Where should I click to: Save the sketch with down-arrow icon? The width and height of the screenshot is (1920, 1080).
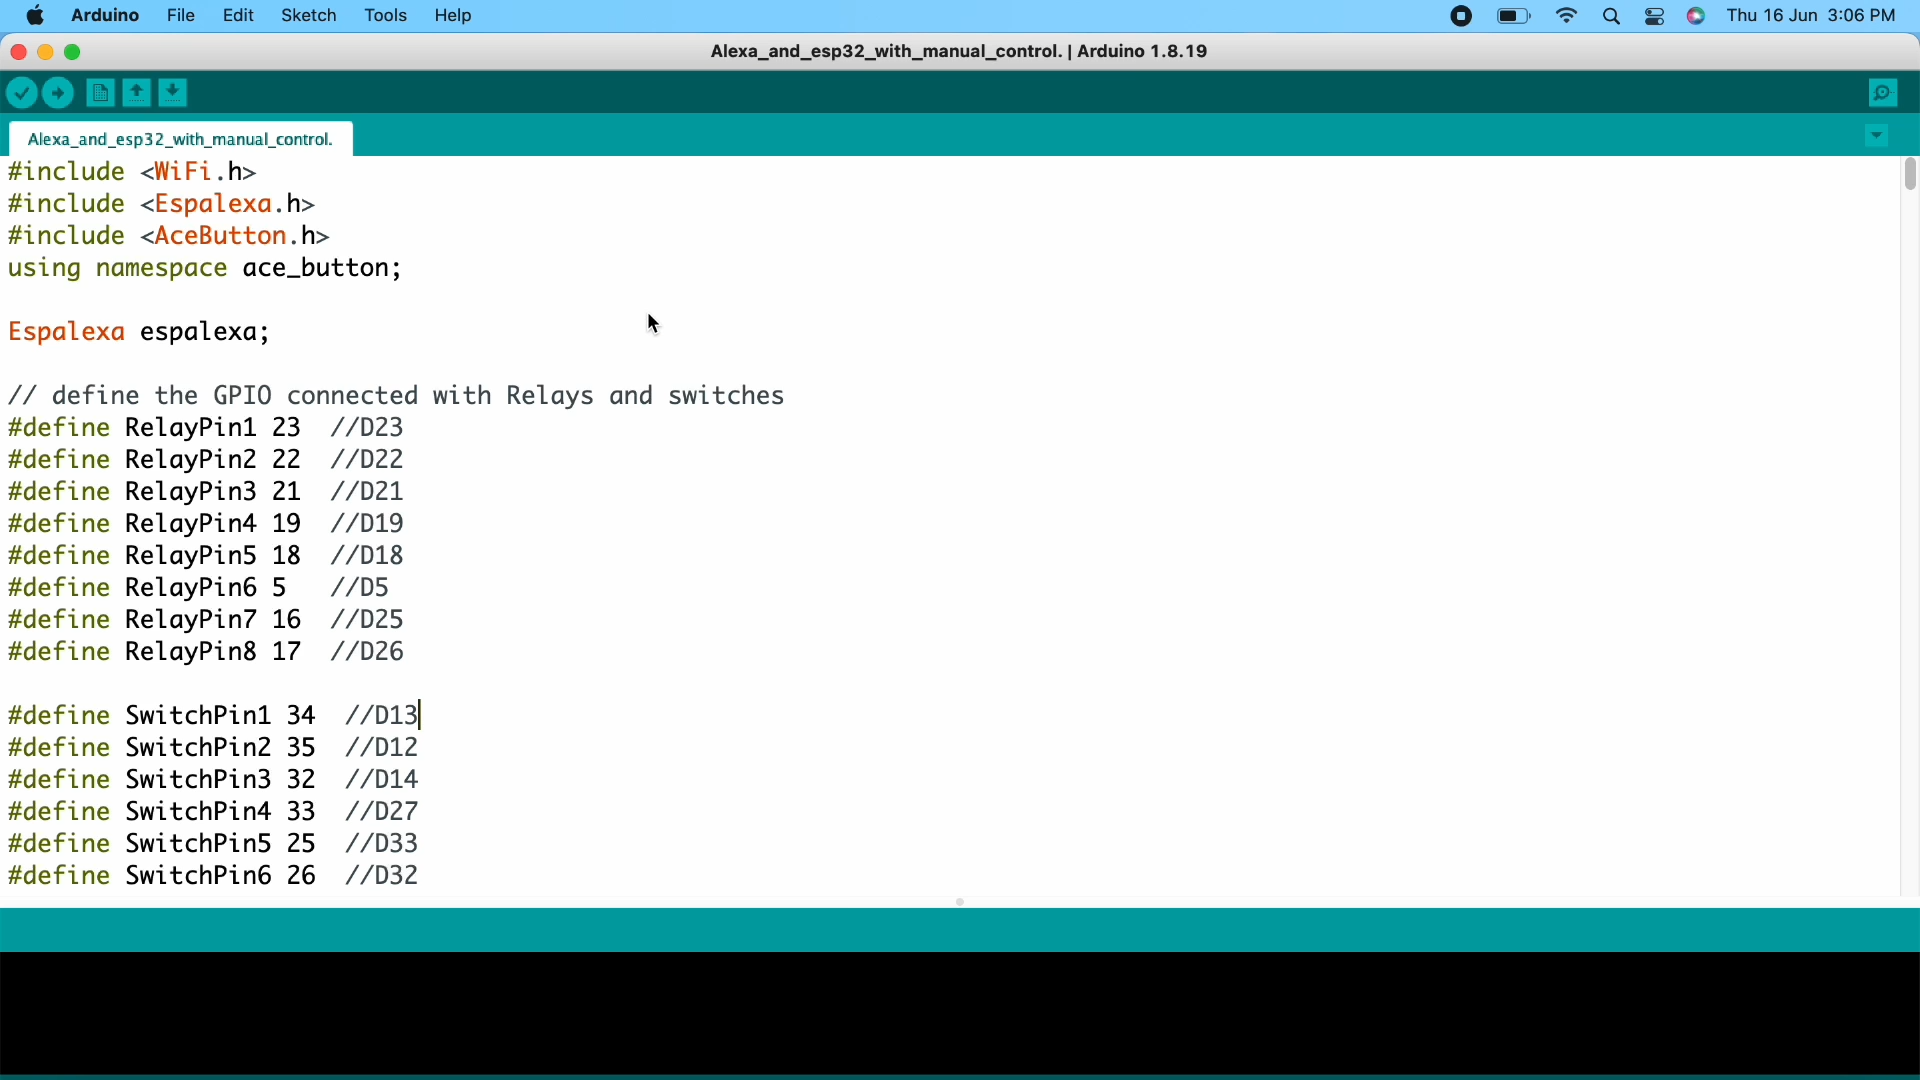pyautogui.click(x=175, y=94)
